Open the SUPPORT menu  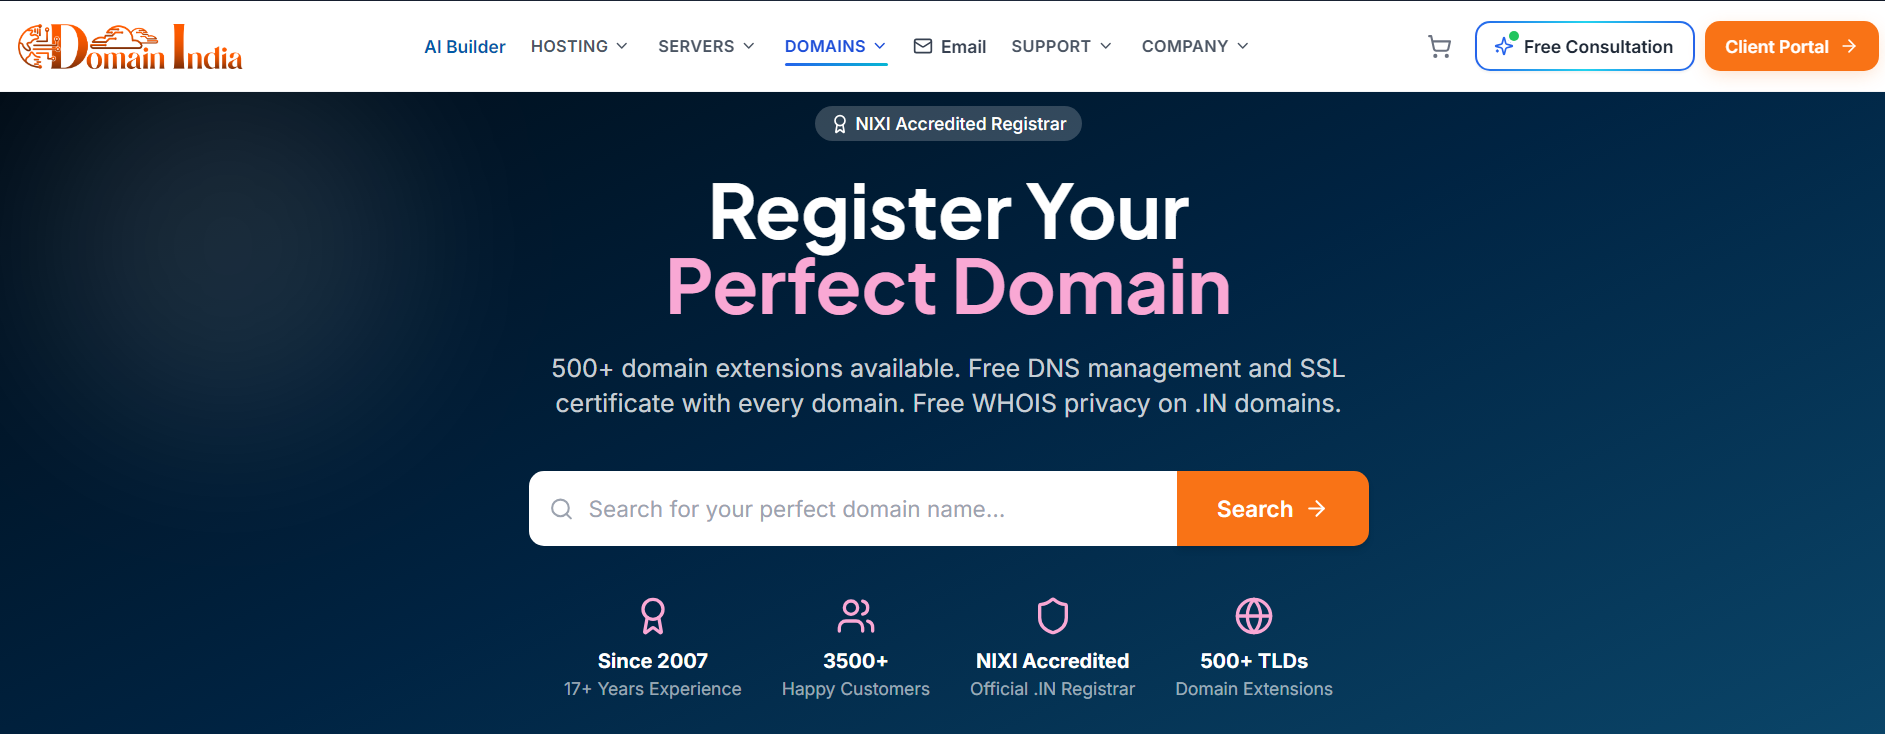click(x=1062, y=46)
